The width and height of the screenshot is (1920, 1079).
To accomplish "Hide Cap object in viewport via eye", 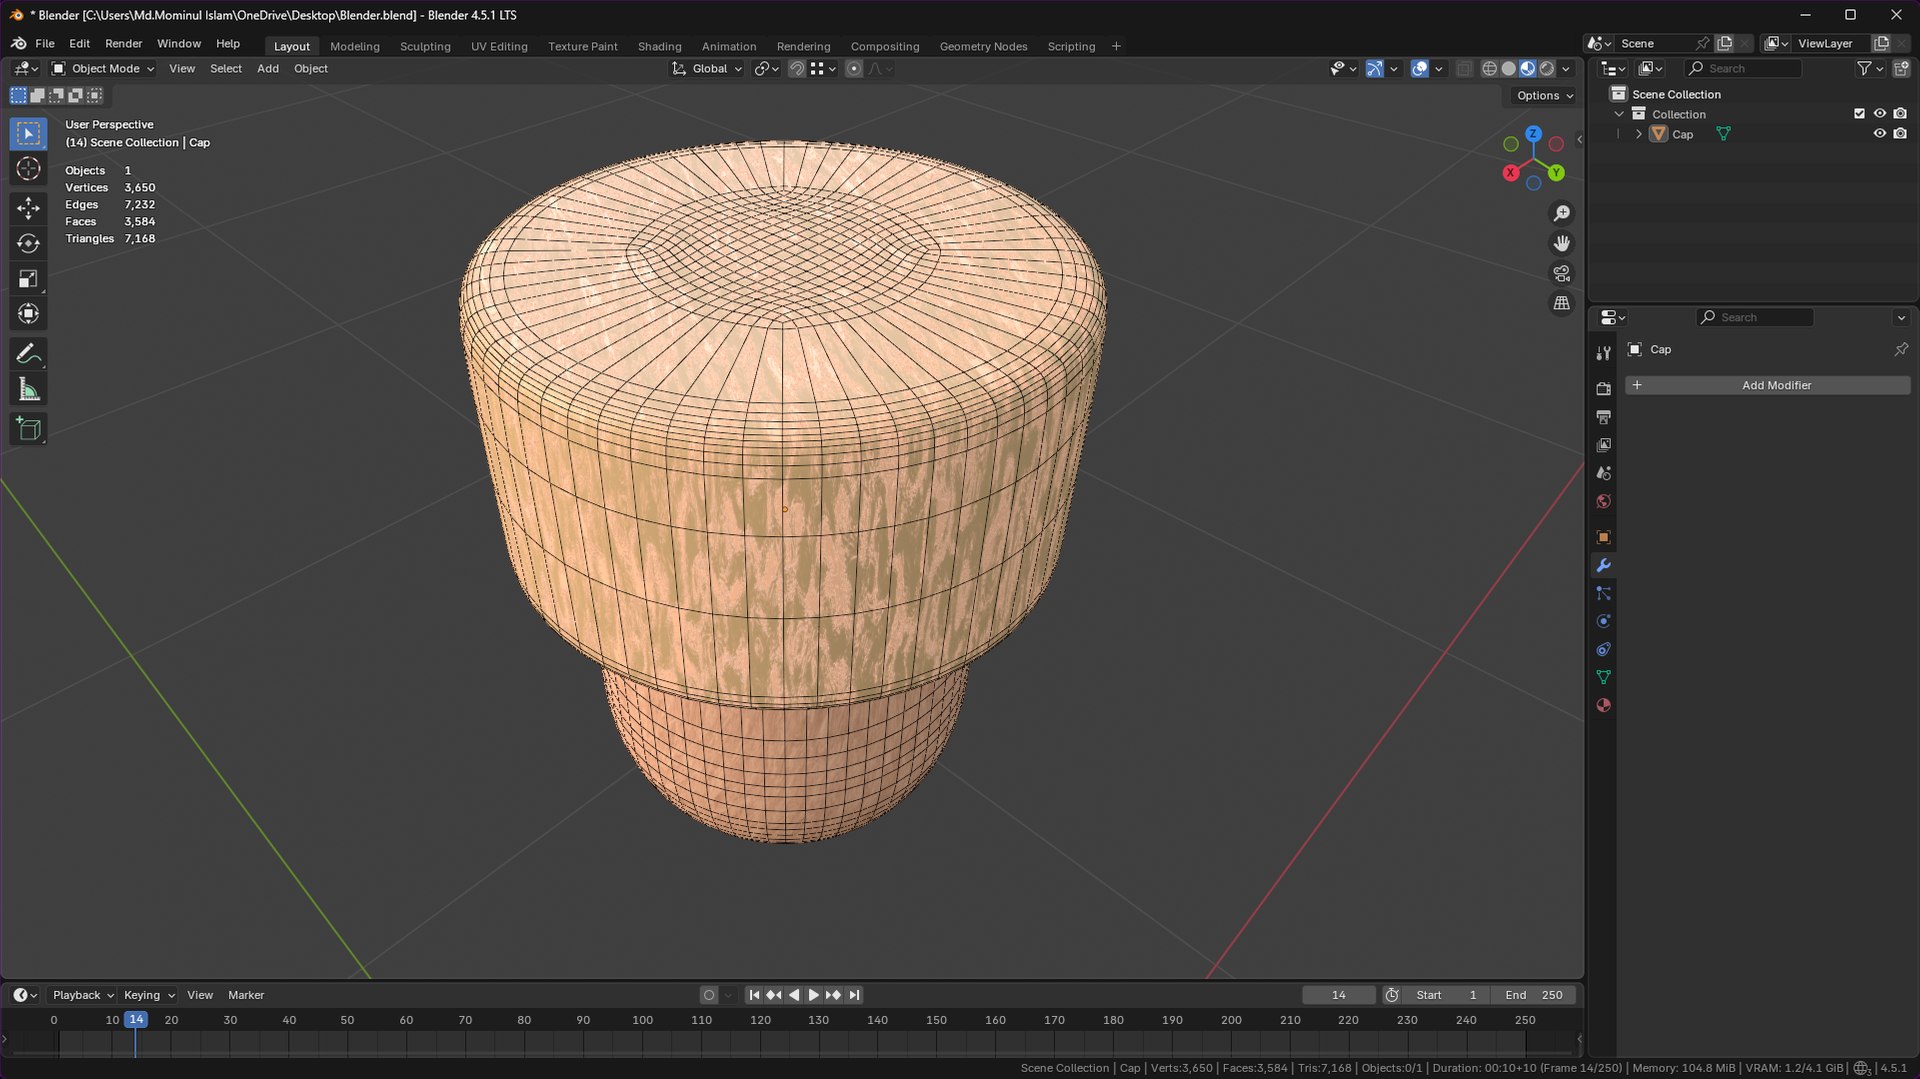I will pyautogui.click(x=1879, y=134).
